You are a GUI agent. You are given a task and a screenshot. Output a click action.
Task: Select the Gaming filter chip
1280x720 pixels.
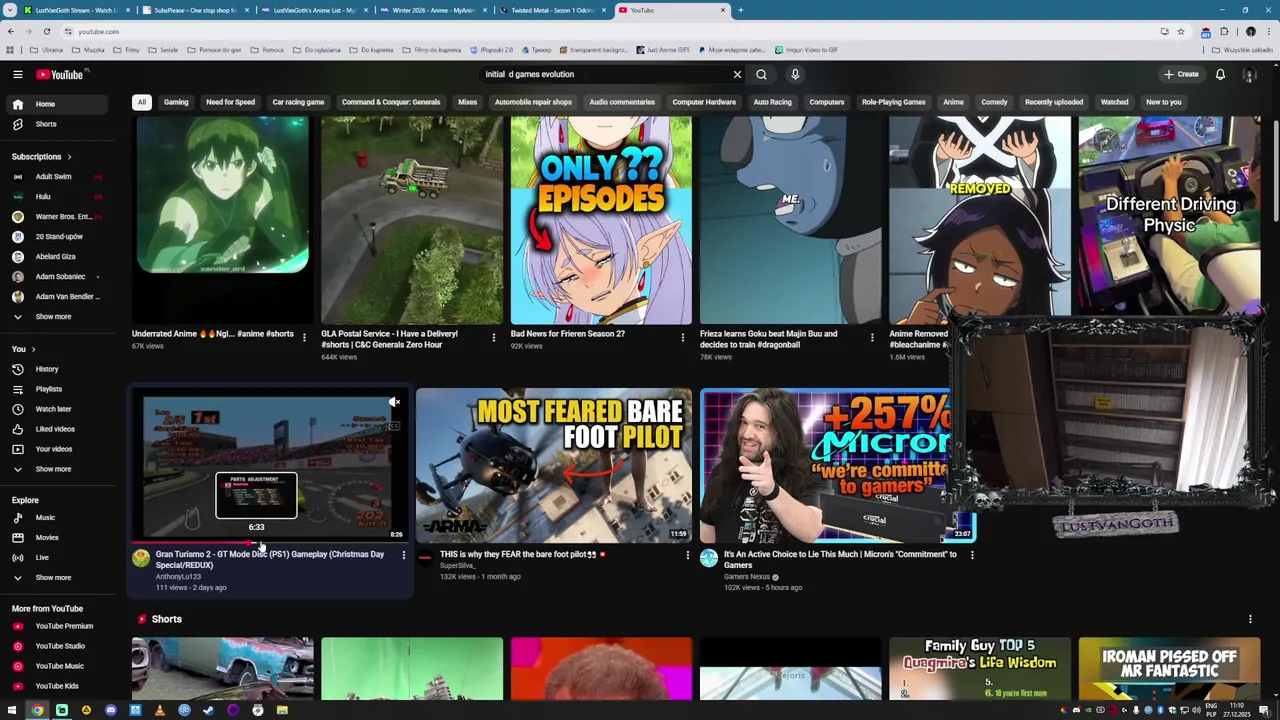click(x=176, y=102)
